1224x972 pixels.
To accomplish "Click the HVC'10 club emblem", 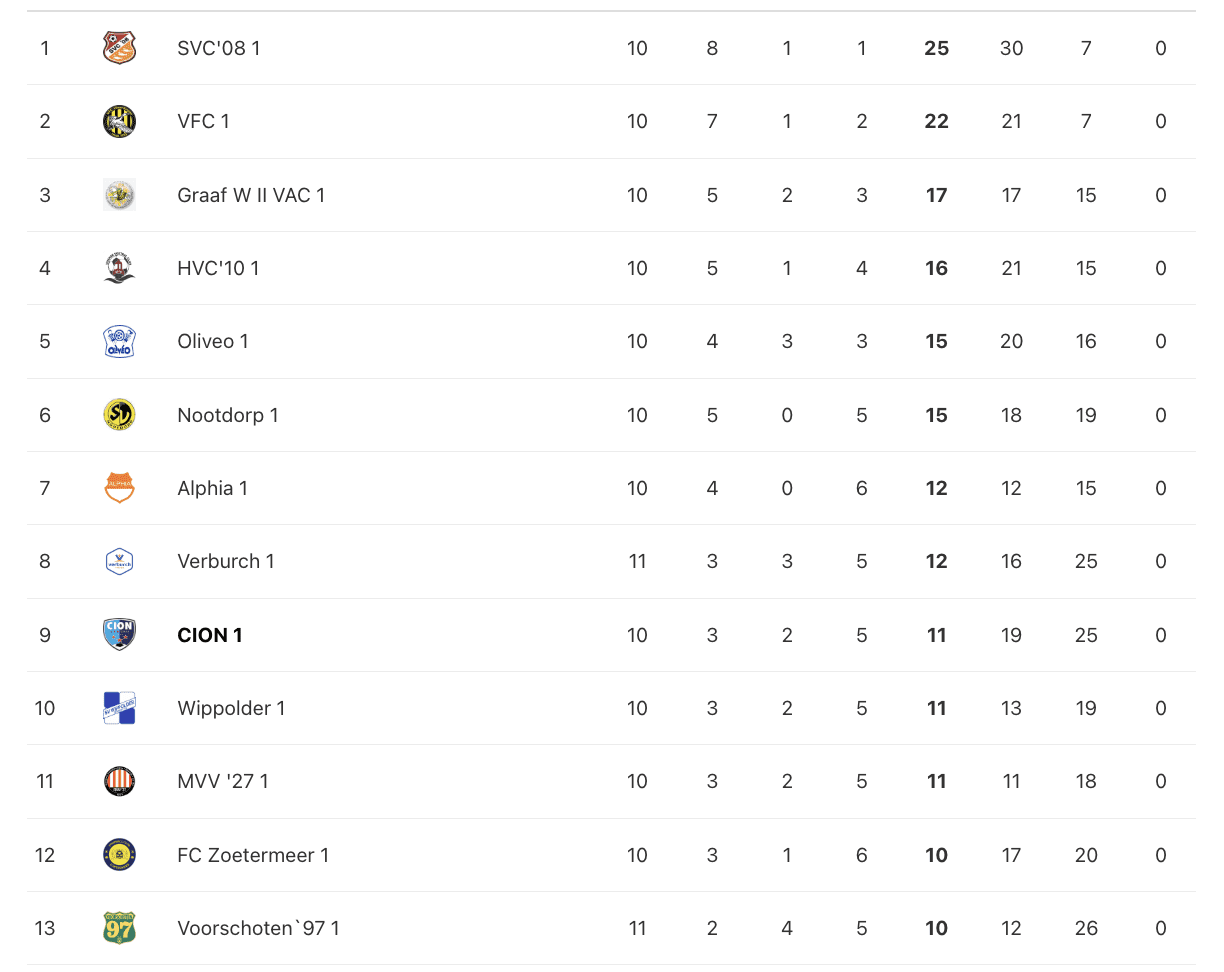I will 119,268.
